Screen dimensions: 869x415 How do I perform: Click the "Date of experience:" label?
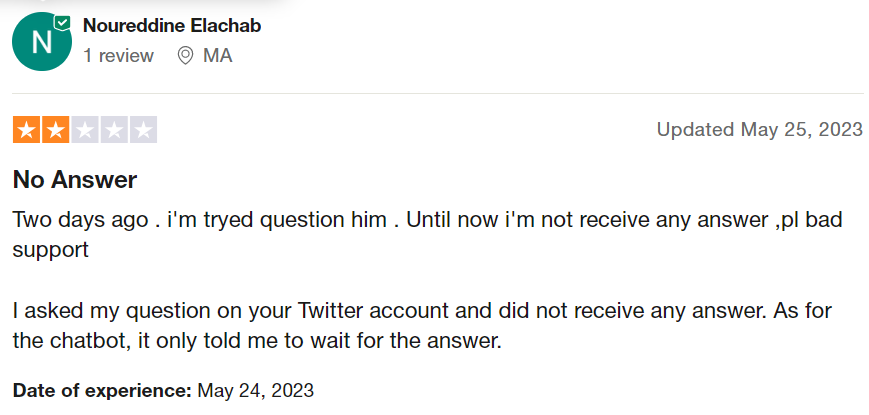click(102, 391)
